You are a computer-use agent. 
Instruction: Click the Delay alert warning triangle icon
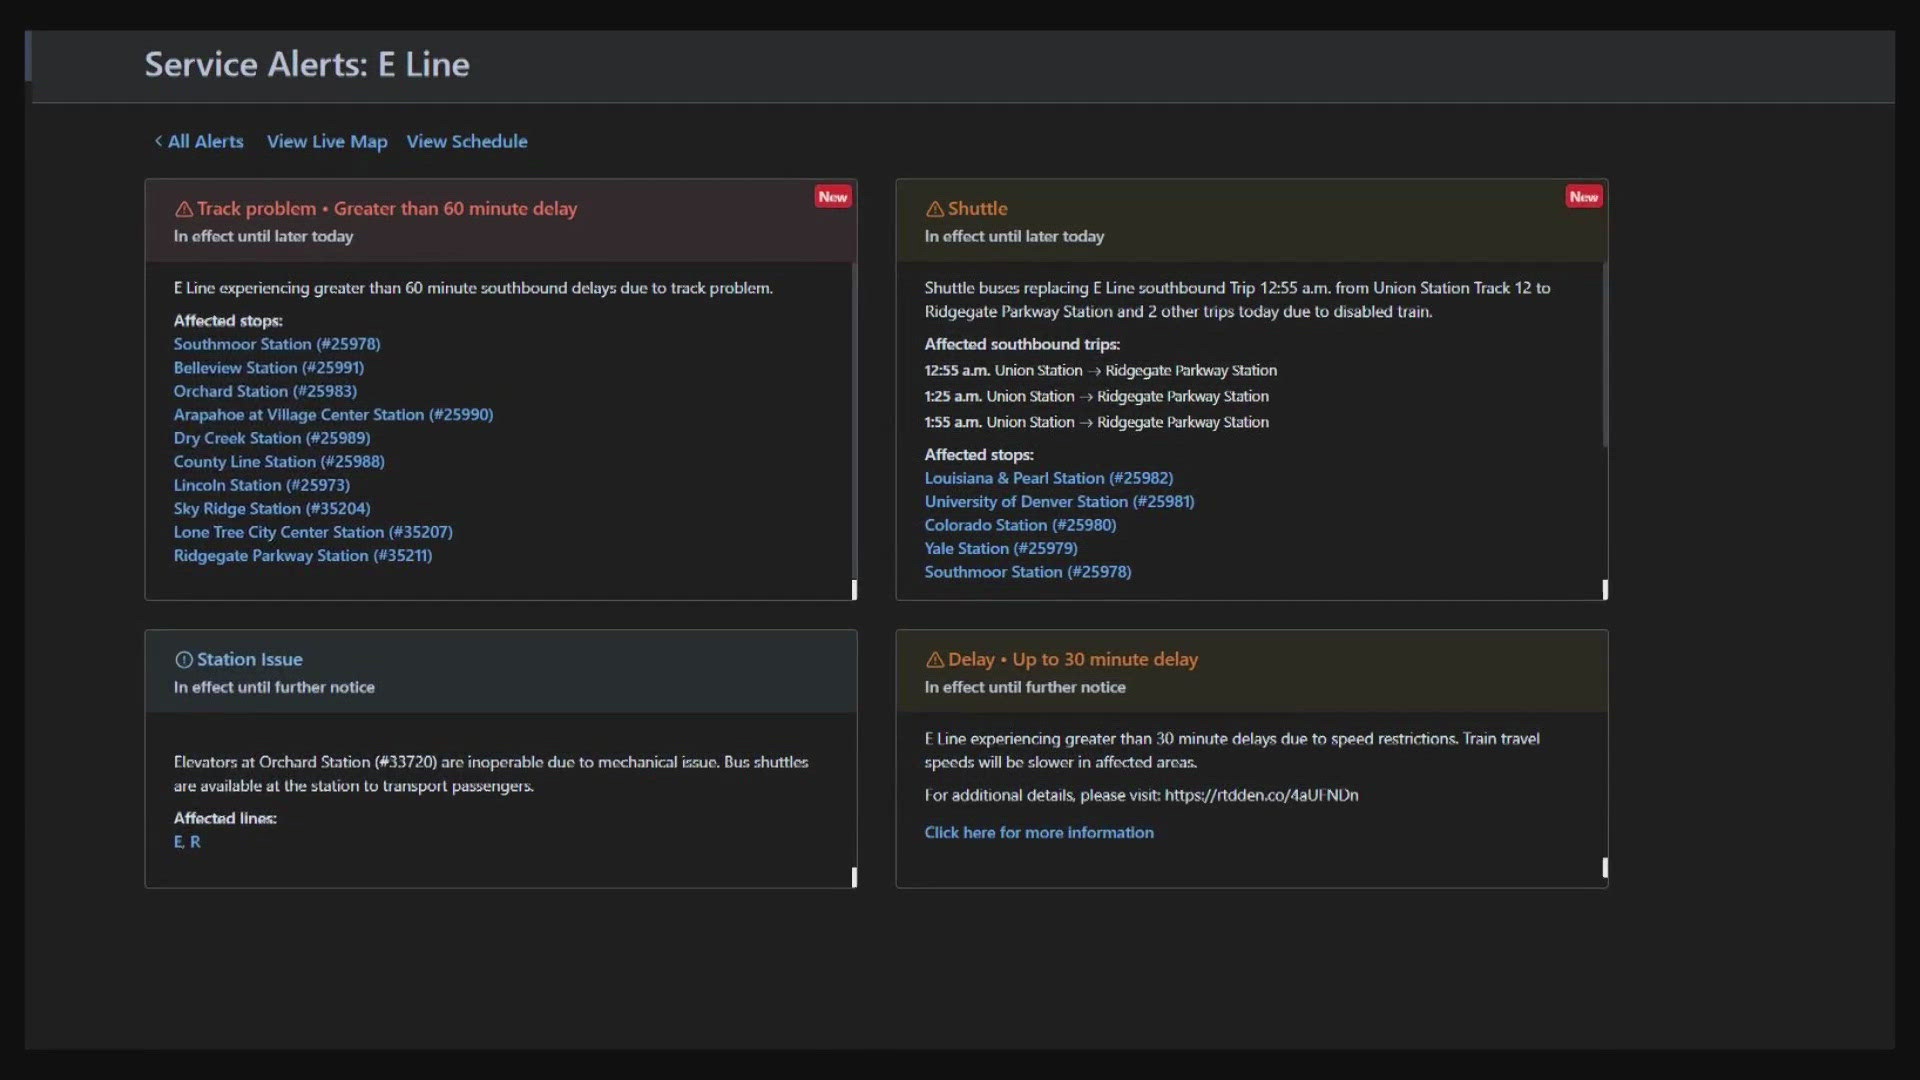(x=935, y=660)
